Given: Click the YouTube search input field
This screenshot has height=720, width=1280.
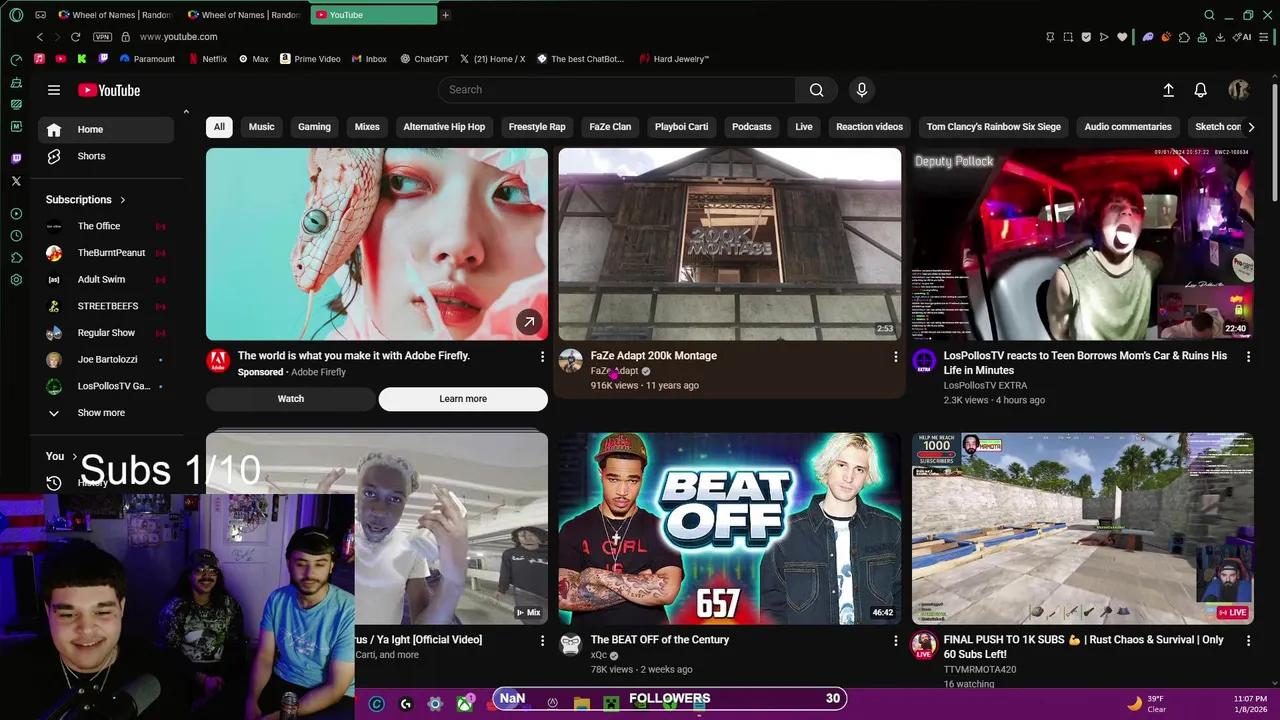Looking at the screenshot, I should pyautogui.click(x=617, y=90).
